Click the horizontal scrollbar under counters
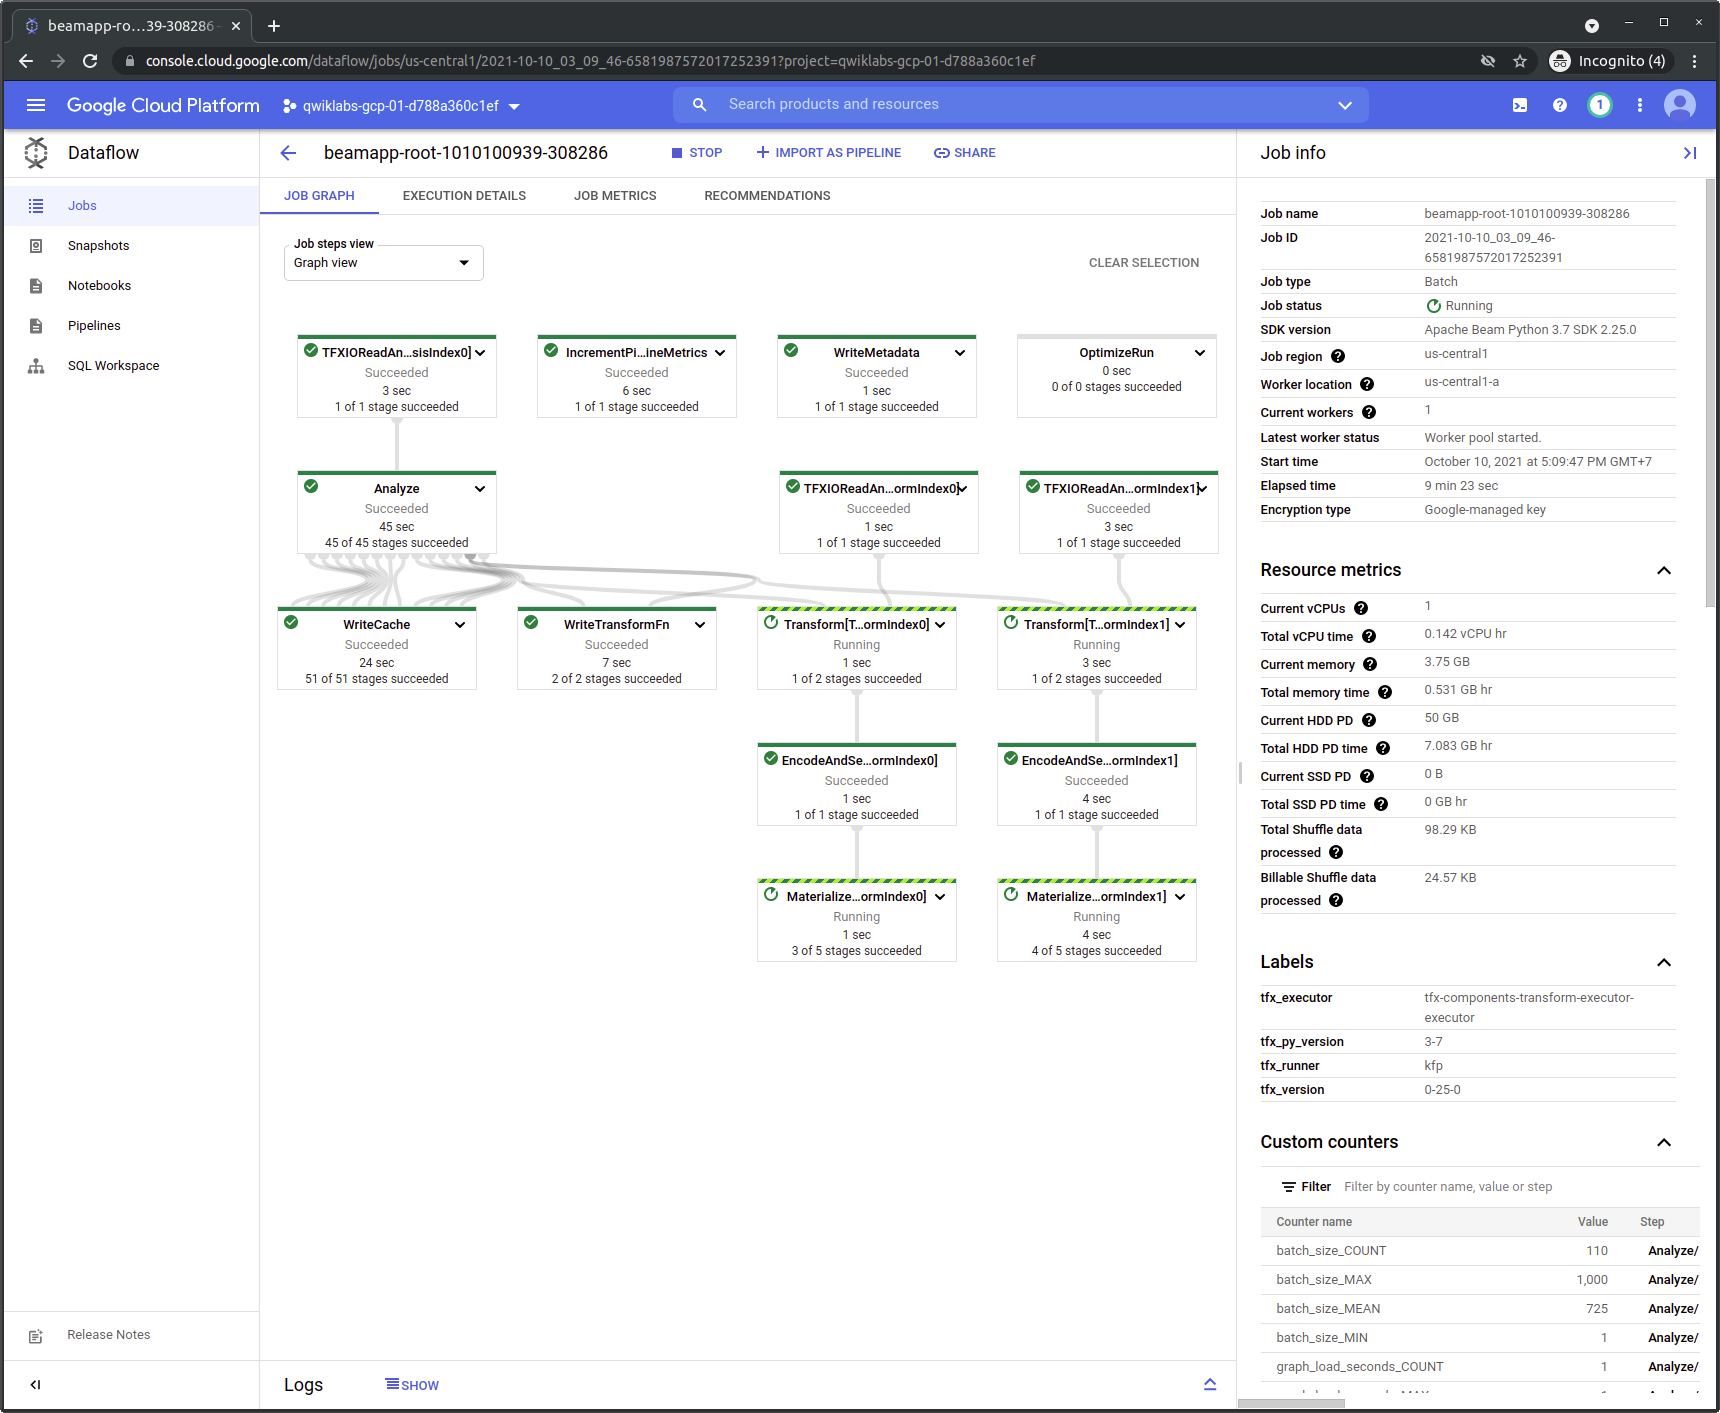 tap(1291, 1403)
